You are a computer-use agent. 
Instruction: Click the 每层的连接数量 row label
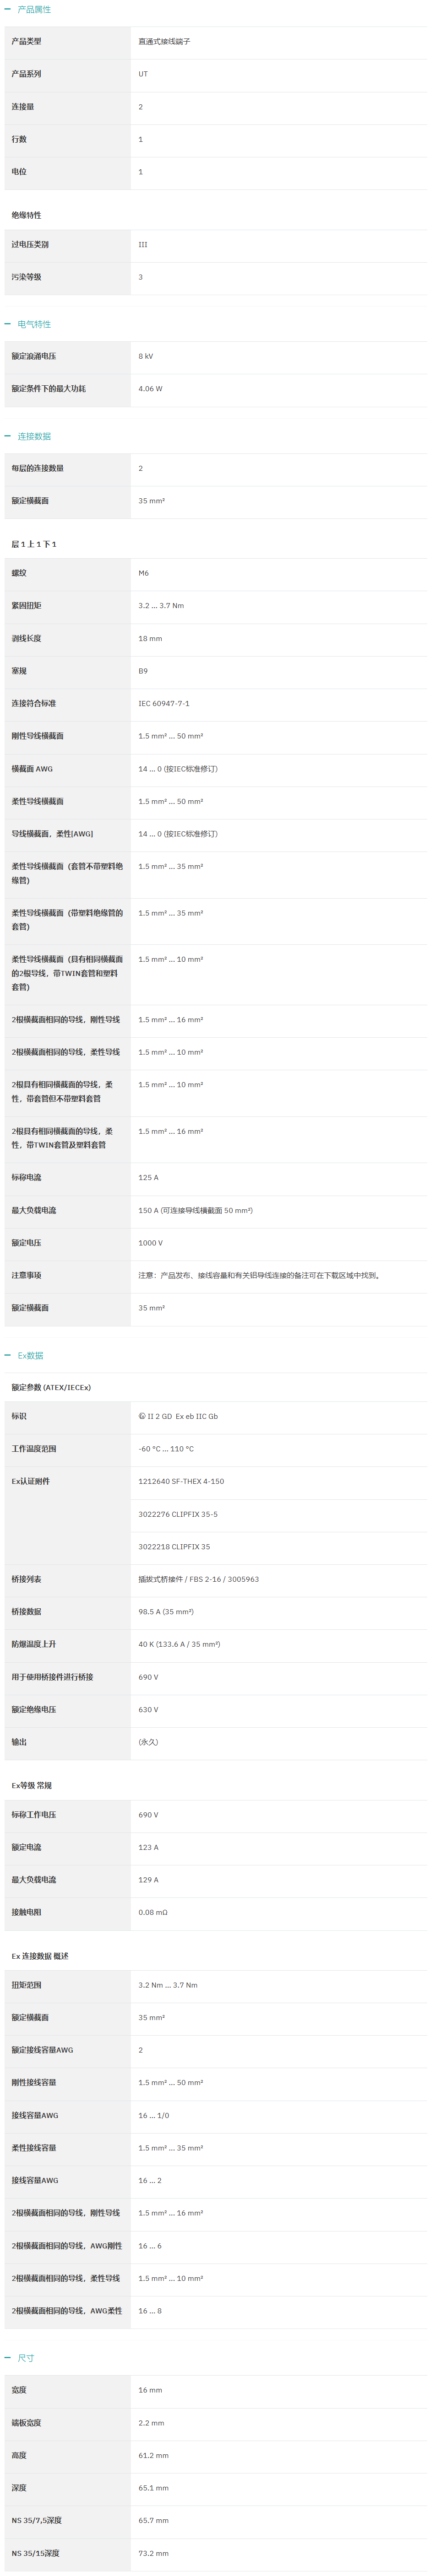(37, 468)
